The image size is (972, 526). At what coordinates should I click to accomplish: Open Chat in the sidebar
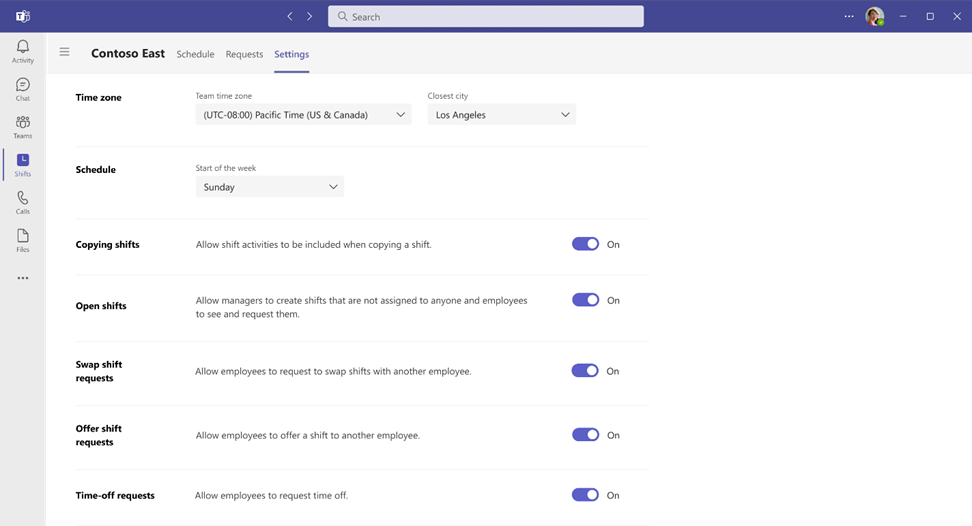click(22, 89)
